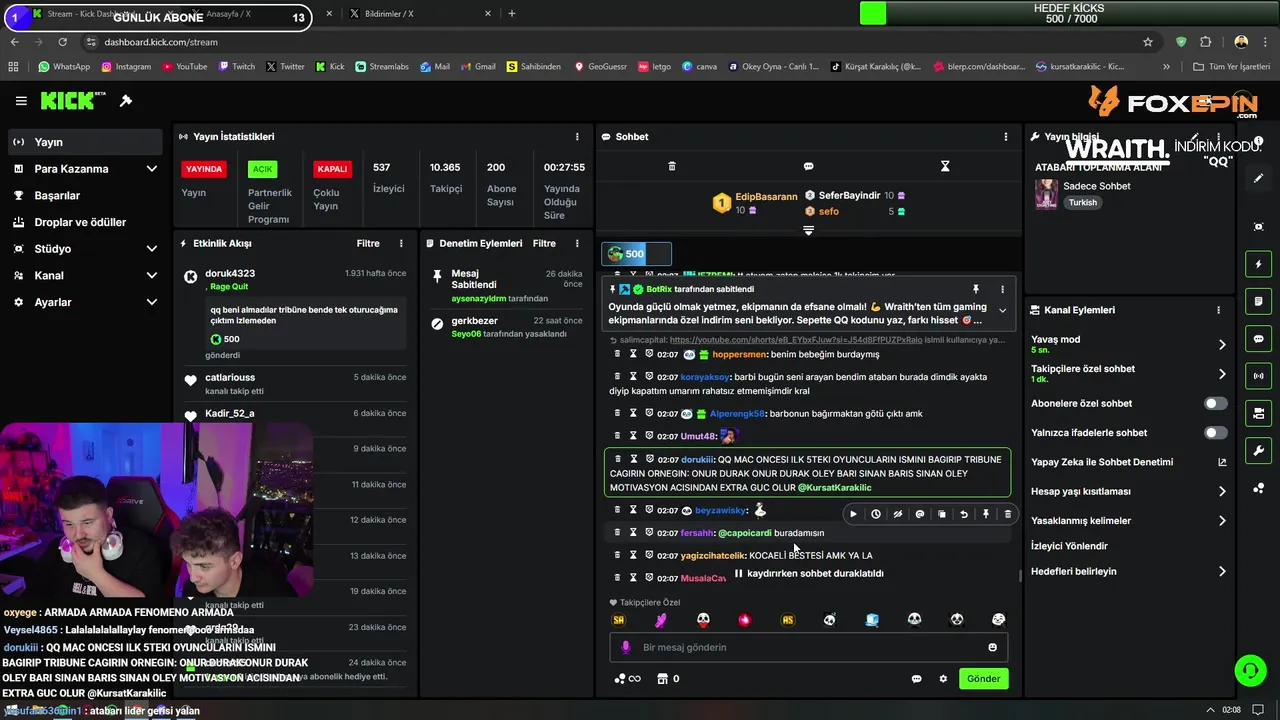
Task: Click mention @ icon in message action bar
Action: [920, 514]
